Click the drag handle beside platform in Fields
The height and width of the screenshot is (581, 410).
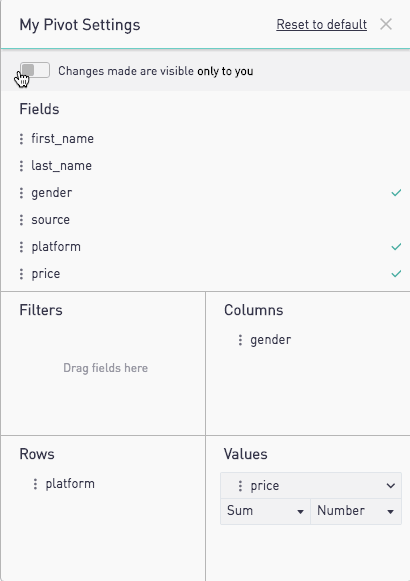tap(21, 247)
